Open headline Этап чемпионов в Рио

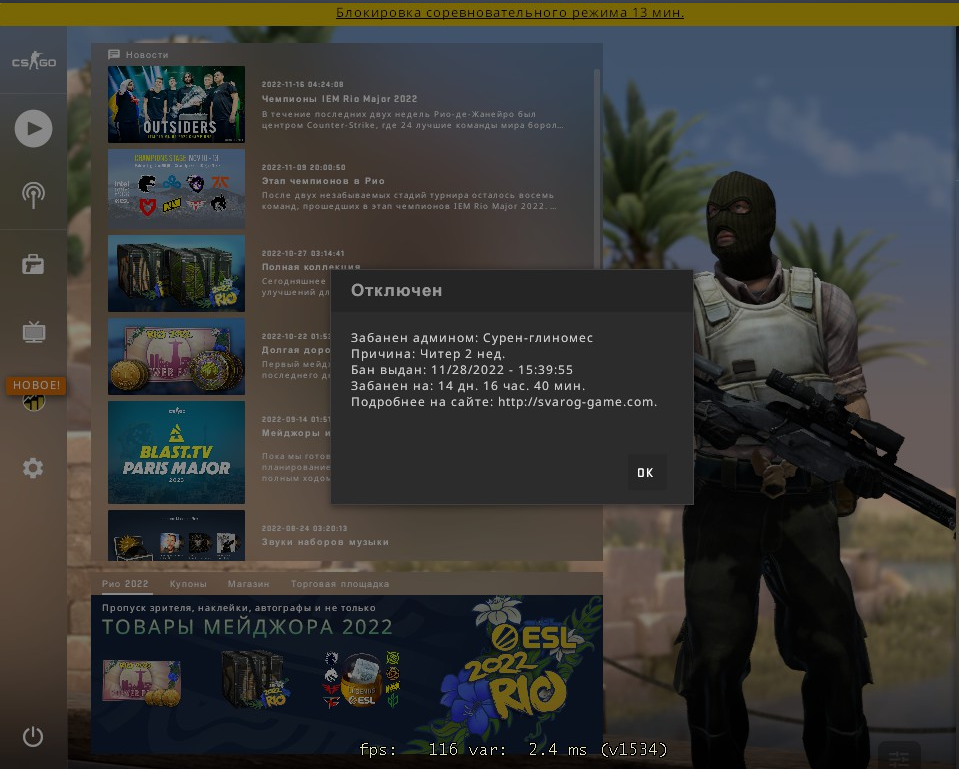tap(323, 181)
